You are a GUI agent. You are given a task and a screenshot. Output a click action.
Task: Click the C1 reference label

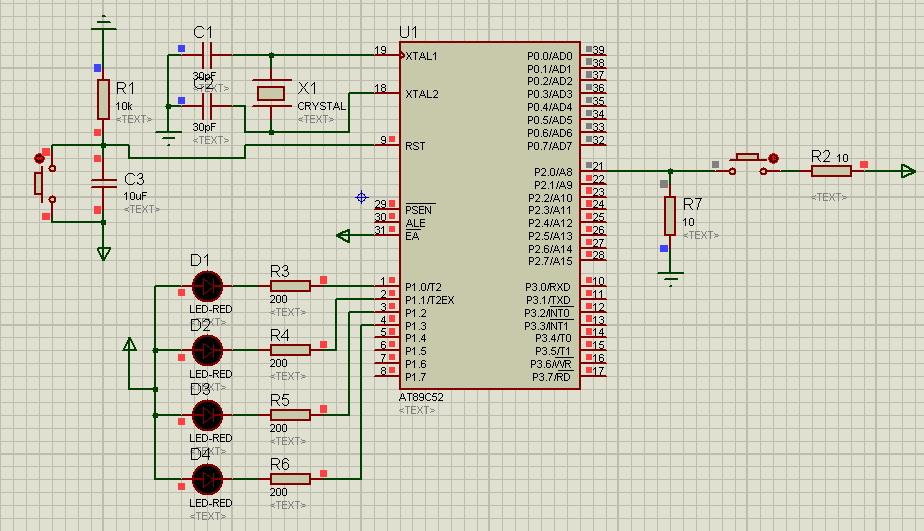point(203,32)
